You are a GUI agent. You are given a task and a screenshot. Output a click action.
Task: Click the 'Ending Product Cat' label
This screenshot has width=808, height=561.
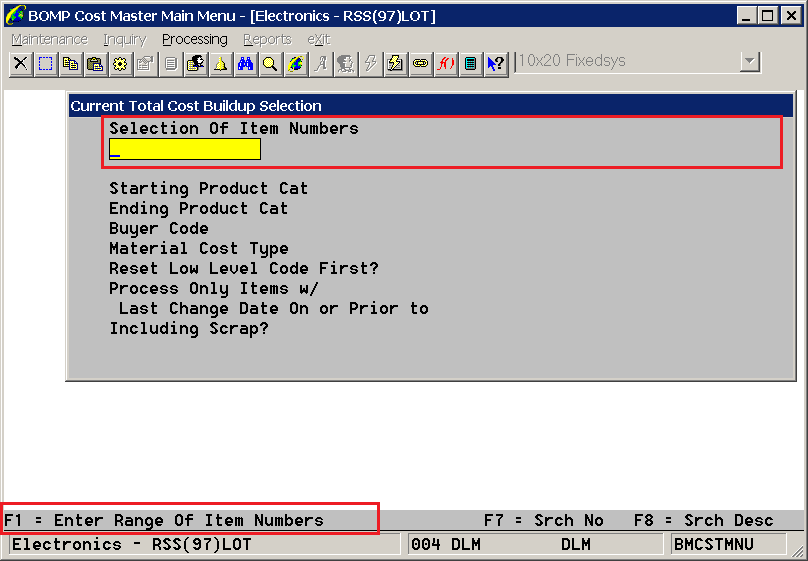coord(198,208)
